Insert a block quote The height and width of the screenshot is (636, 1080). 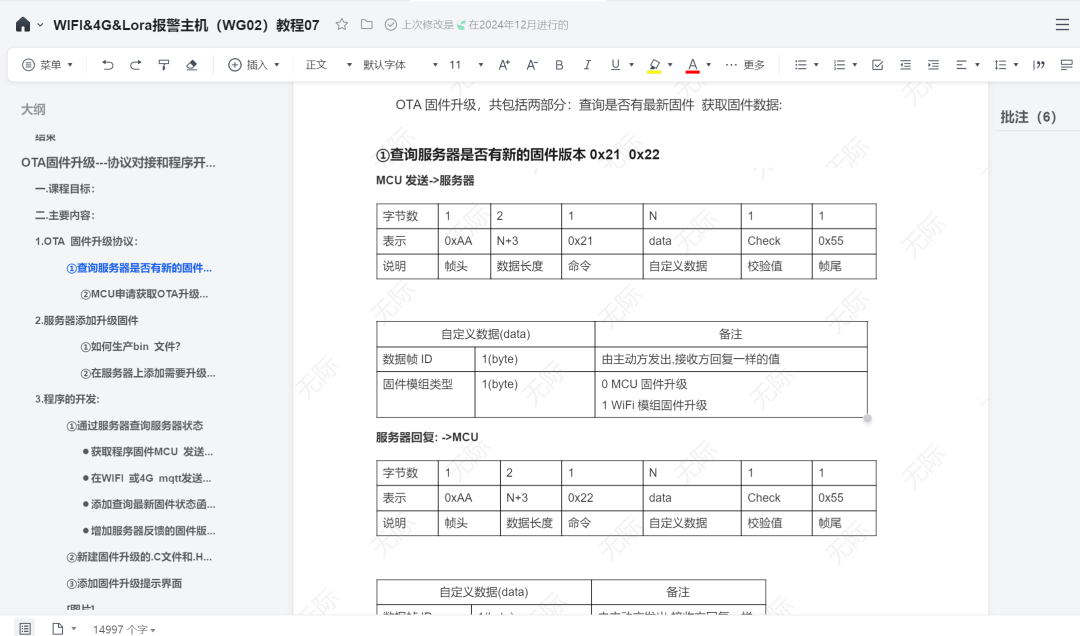(1039, 65)
